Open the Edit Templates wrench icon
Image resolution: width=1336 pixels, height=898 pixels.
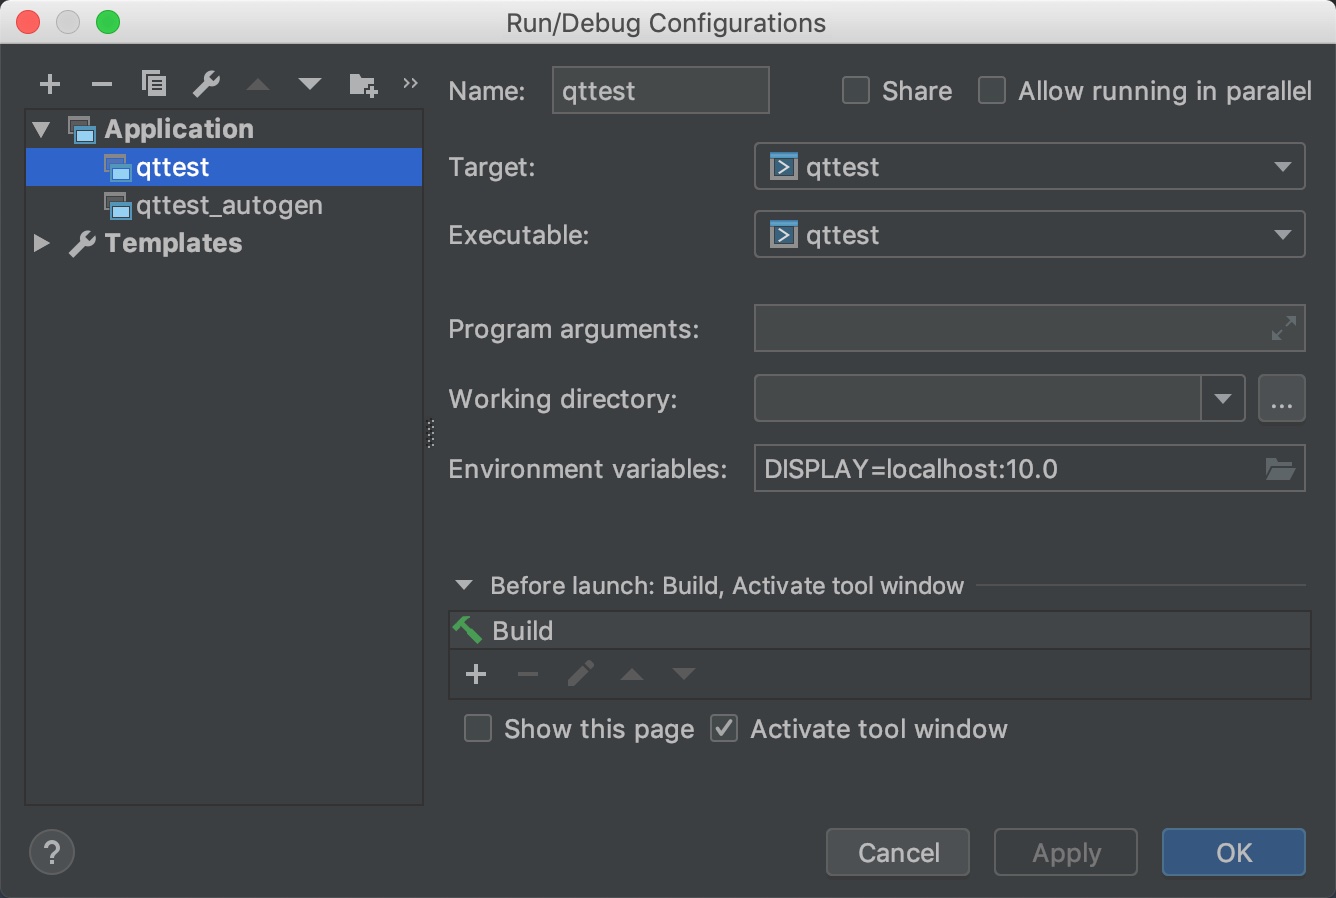pyautogui.click(x=206, y=84)
